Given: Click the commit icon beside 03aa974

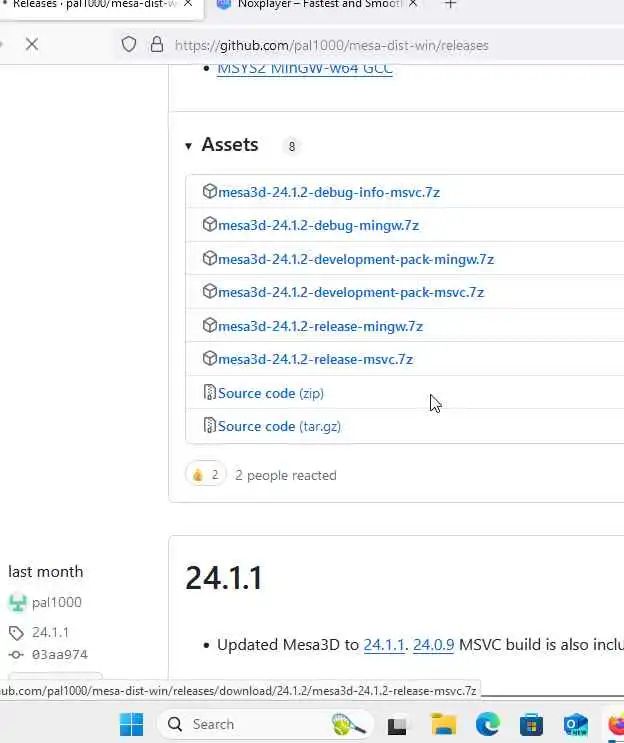Looking at the screenshot, I should click(16, 655).
